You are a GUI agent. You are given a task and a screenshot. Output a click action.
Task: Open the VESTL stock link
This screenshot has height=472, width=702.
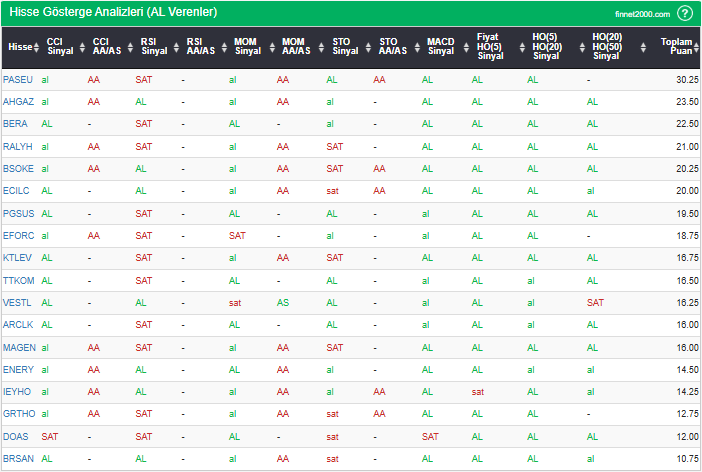pyautogui.click(x=17, y=303)
